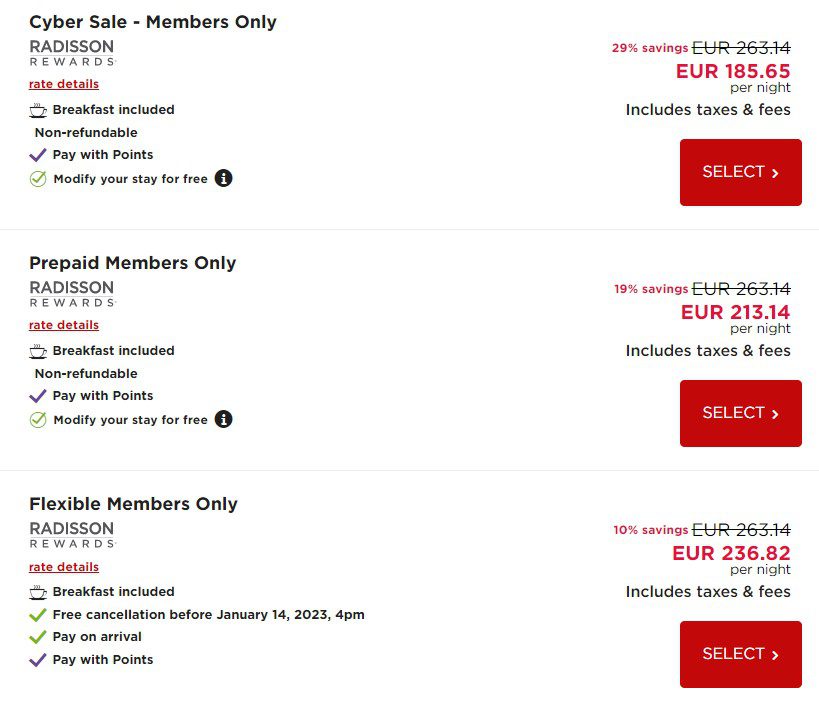Click the purple checkmark for Flexible Pay with Points
The height and width of the screenshot is (709, 819).
pyautogui.click(x=38, y=660)
